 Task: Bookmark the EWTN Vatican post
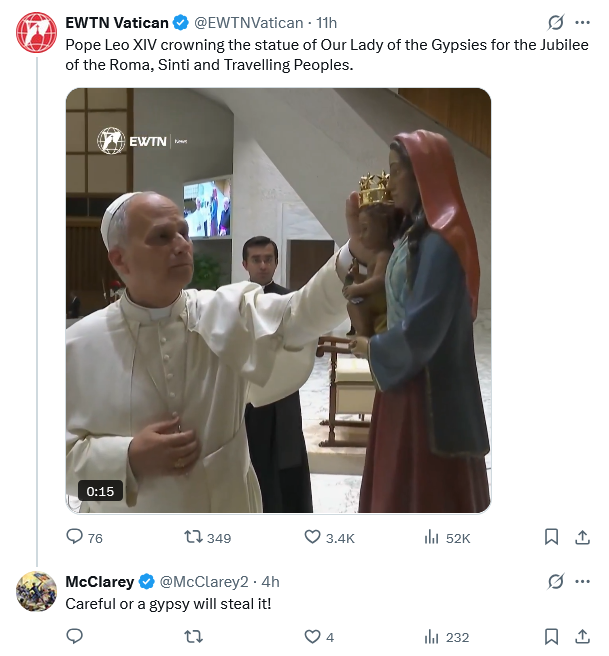tap(551, 537)
